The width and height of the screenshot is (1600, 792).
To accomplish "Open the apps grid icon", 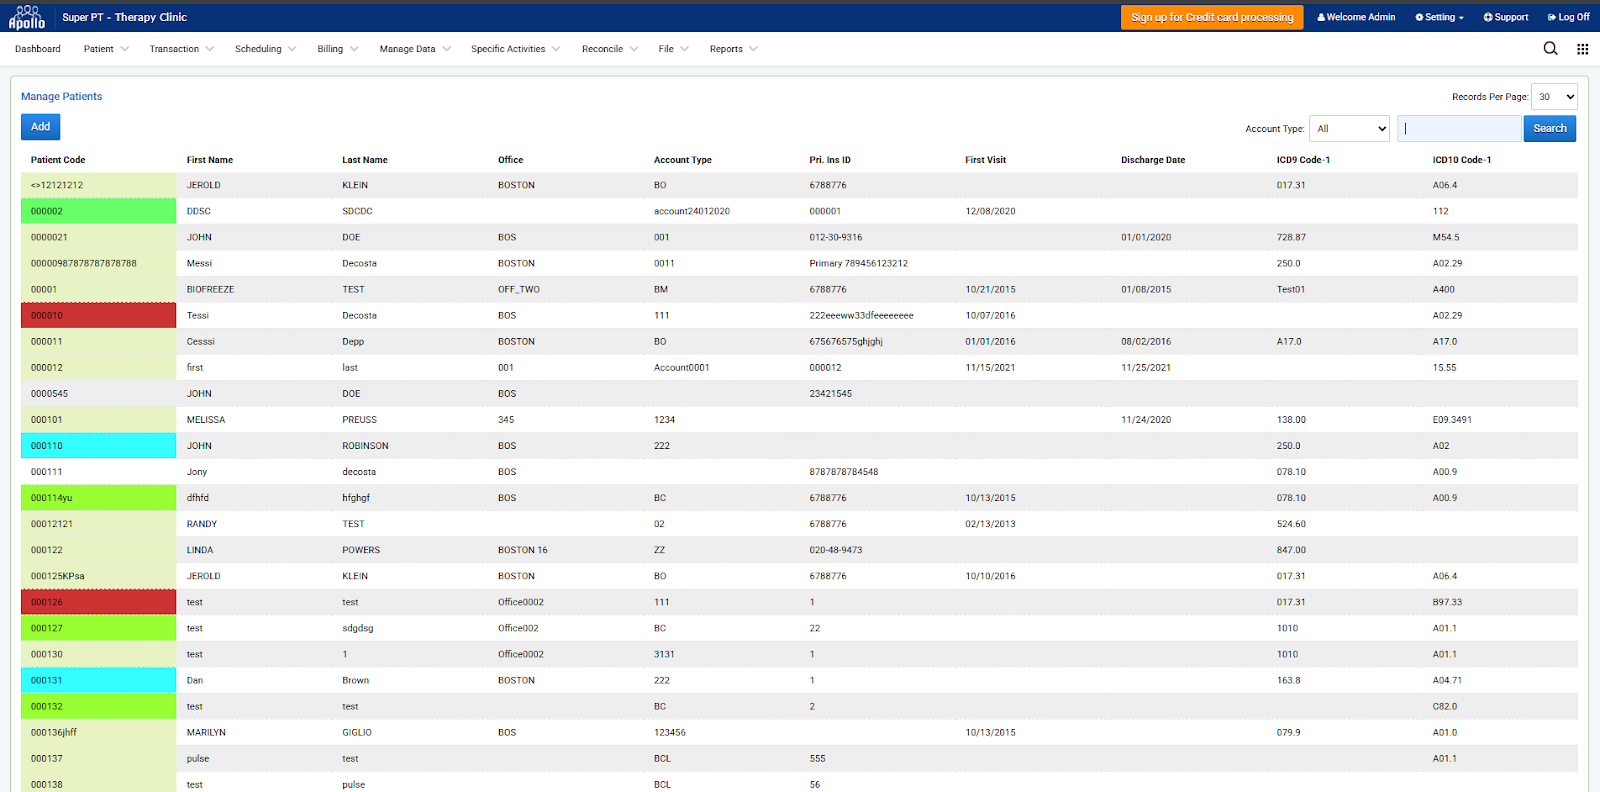I will [1582, 48].
